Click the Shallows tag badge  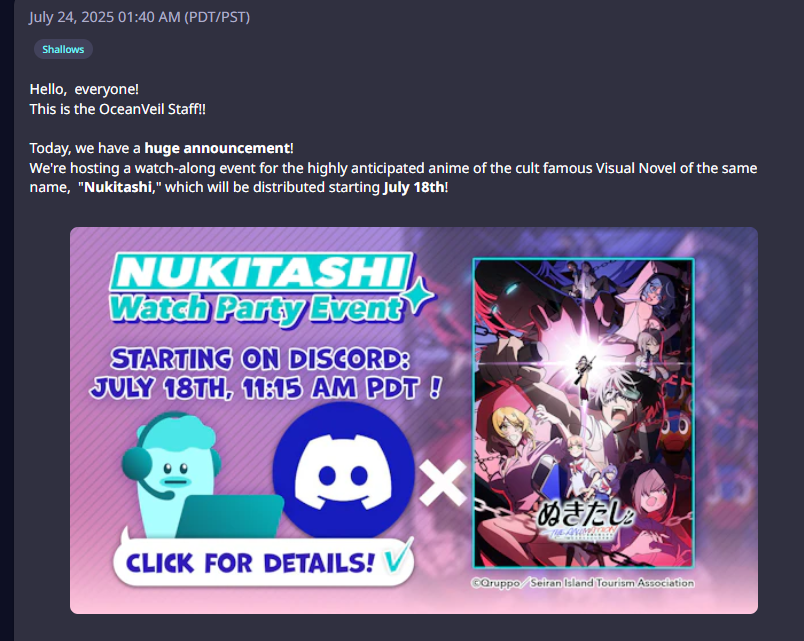point(63,49)
